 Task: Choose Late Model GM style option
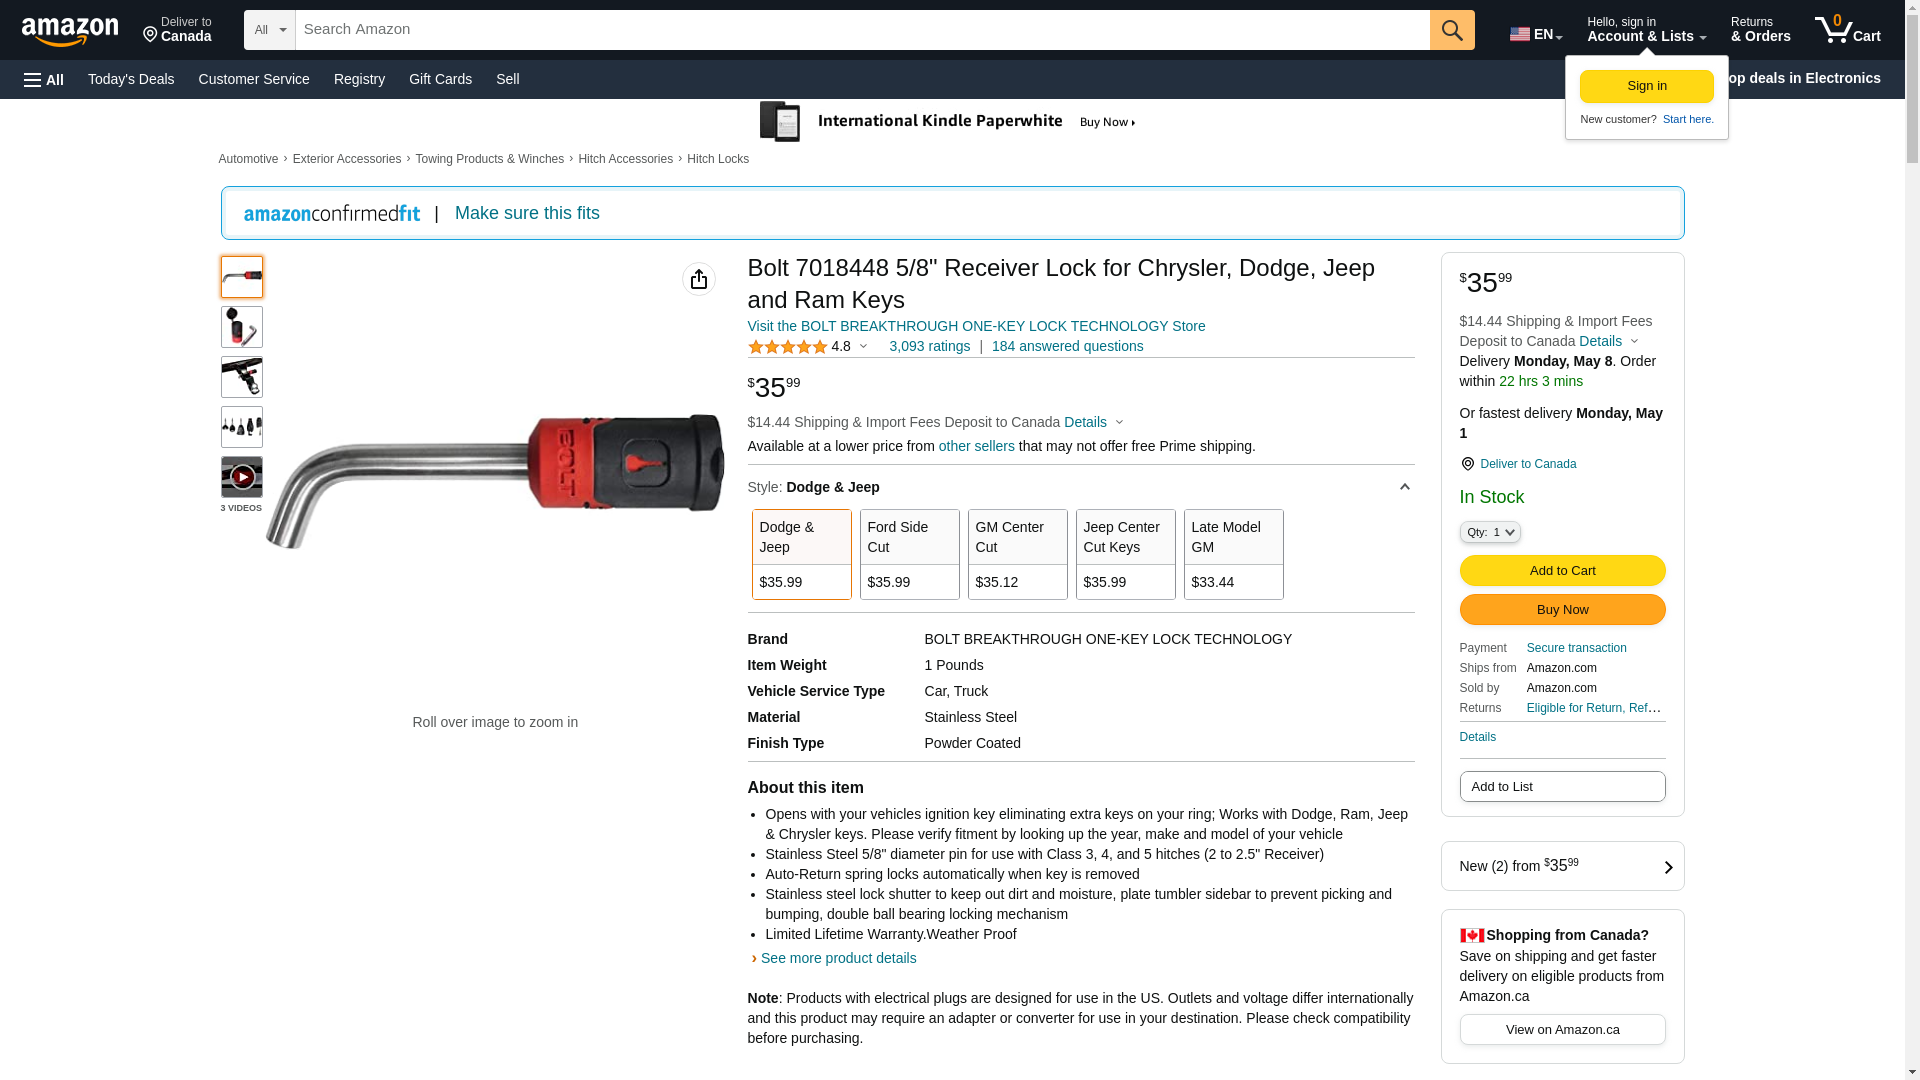pyautogui.click(x=1234, y=554)
